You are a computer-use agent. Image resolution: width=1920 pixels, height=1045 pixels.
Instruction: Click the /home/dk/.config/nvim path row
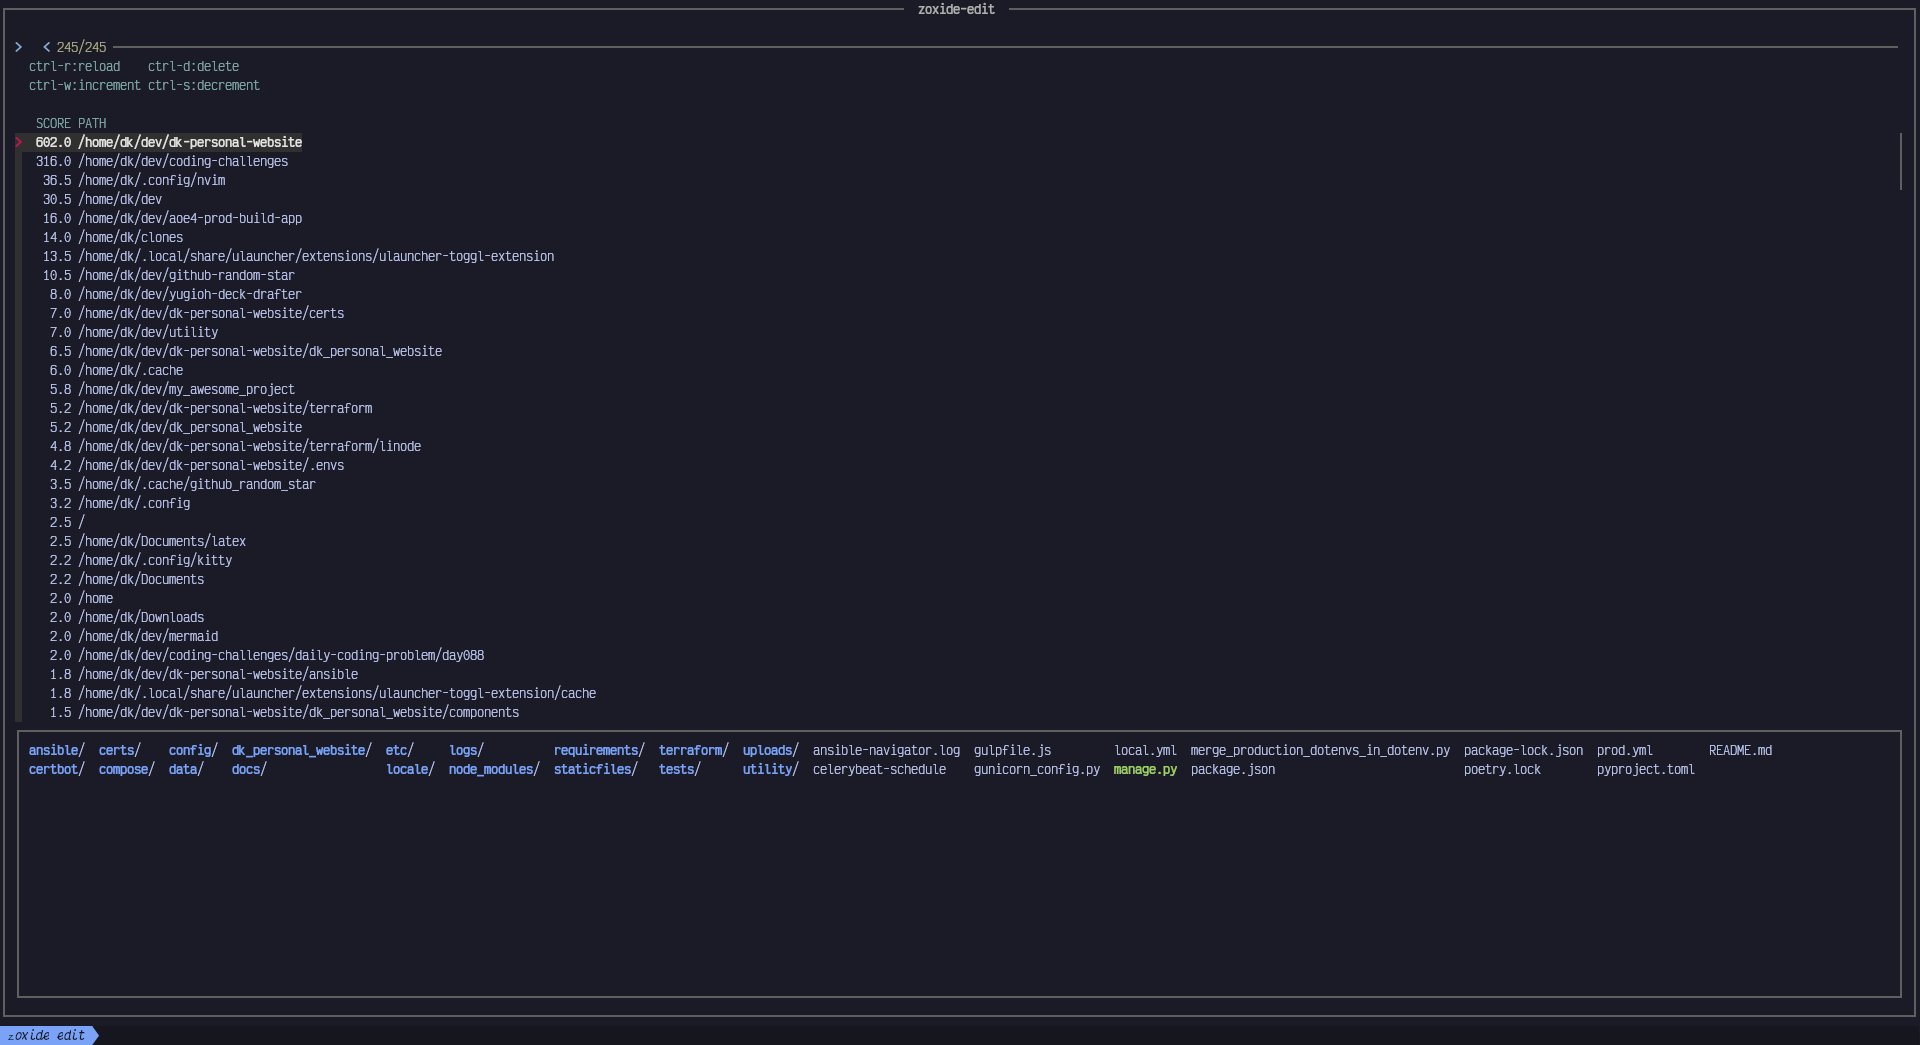pyautogui.click(x=151, y=180)
